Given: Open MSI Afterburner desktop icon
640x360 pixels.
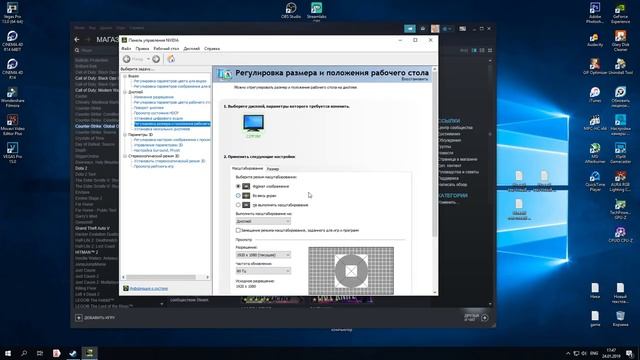Looking at the screenshot, I should coord(595,153).
